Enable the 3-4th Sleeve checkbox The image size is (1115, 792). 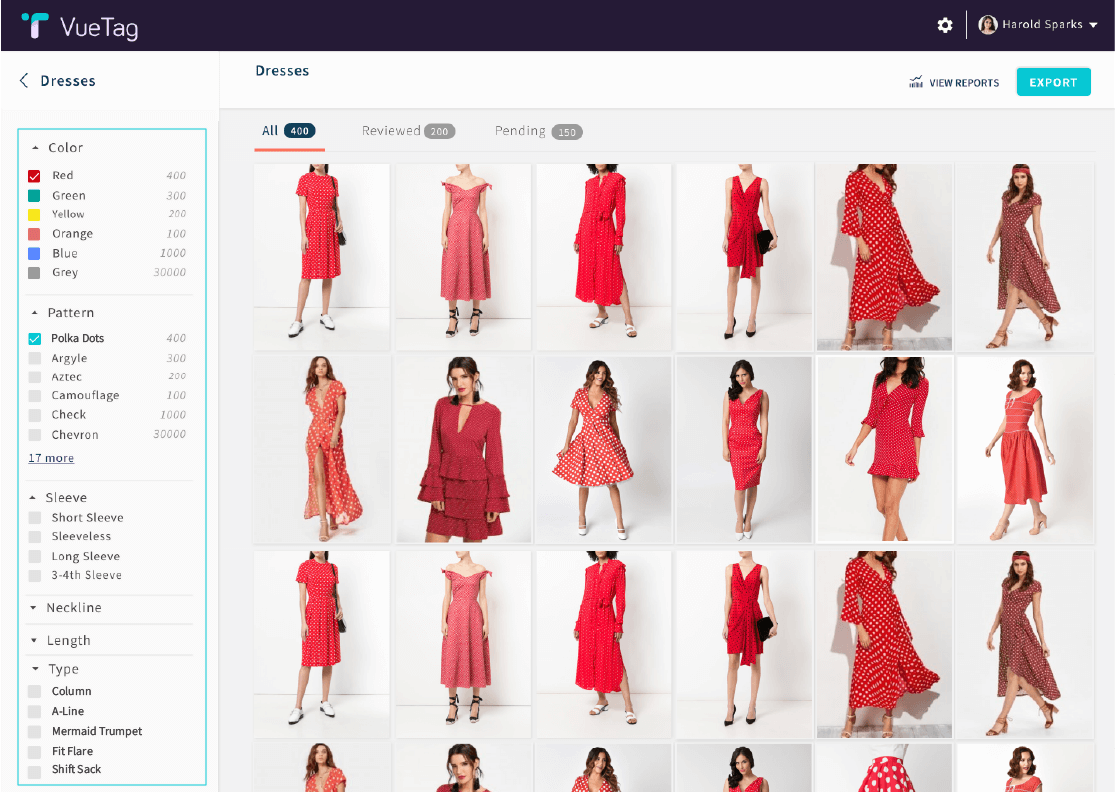pyautogui.click(x=34, y=575)
